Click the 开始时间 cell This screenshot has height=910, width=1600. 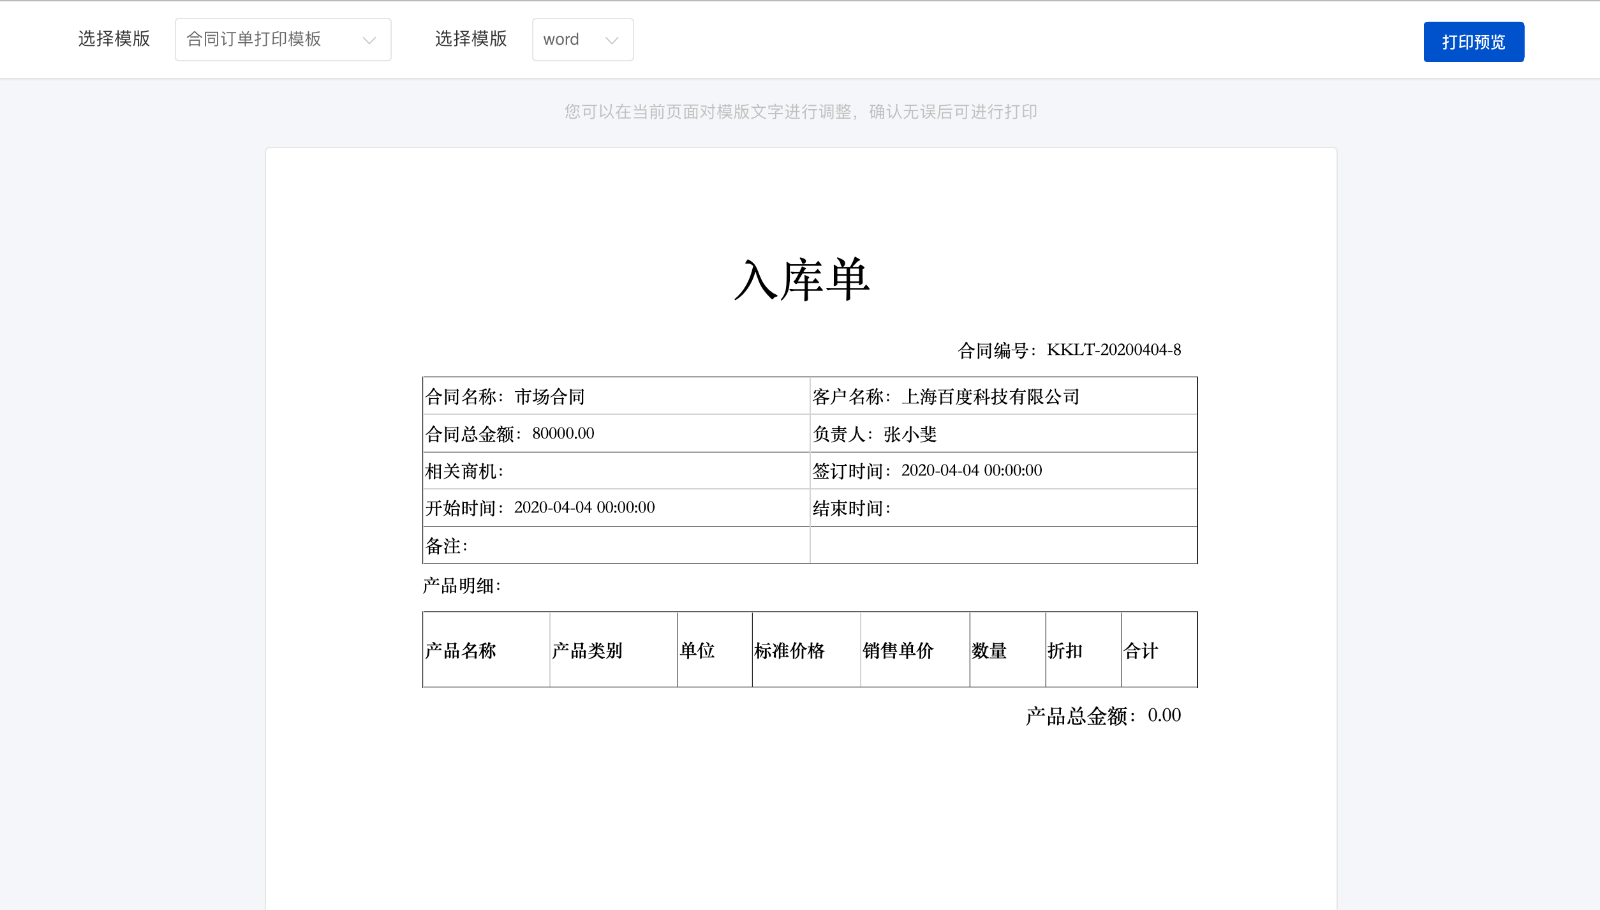point(616,508)
